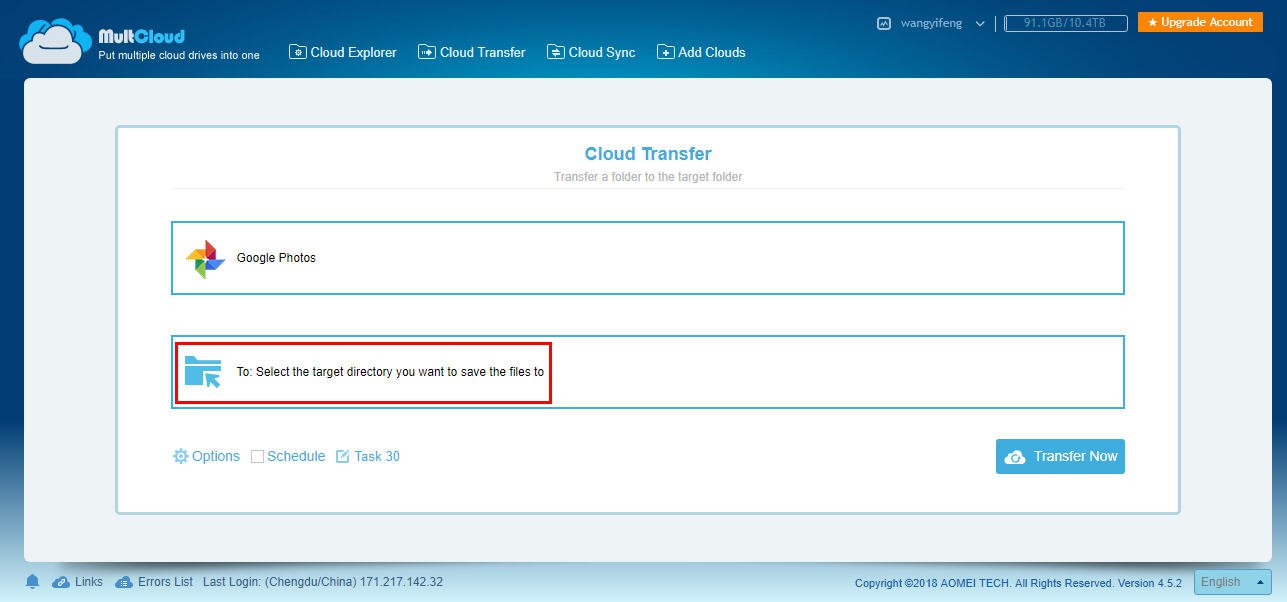Choose the target directory to save files
The width and height of the screenshot is (1287, 602).
point(648,372)
